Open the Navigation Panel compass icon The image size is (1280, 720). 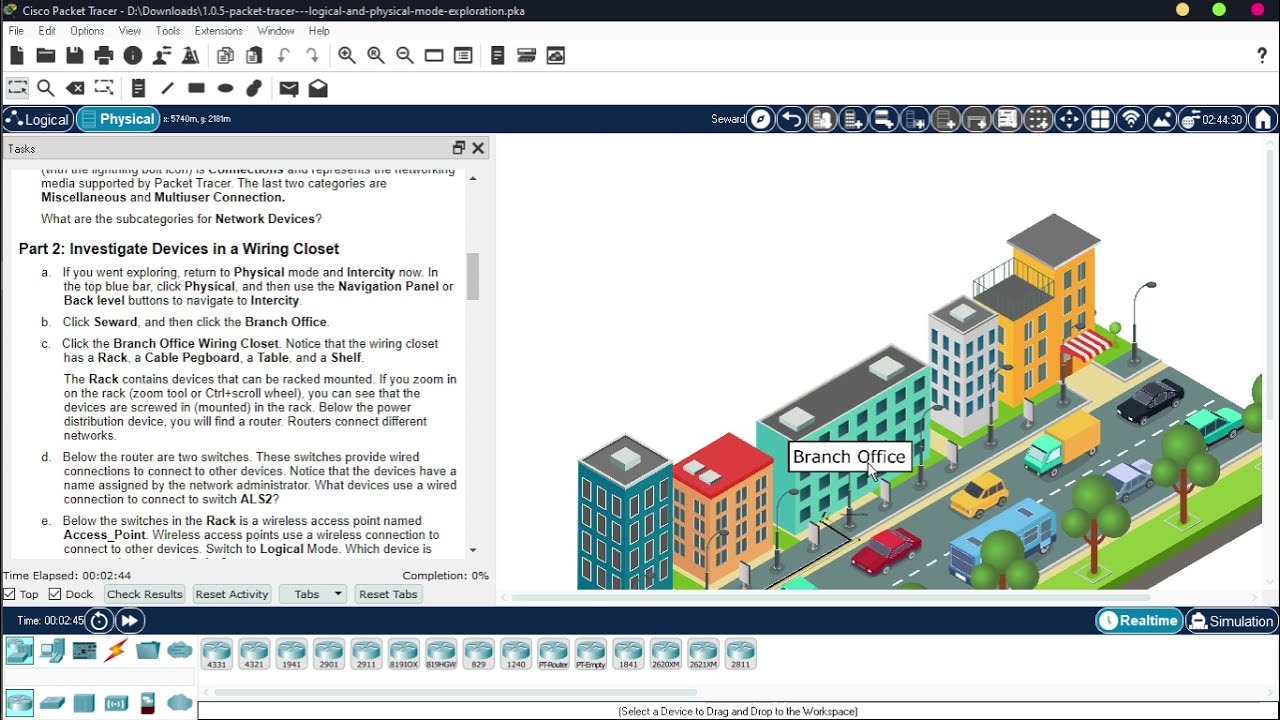[761, 120]
